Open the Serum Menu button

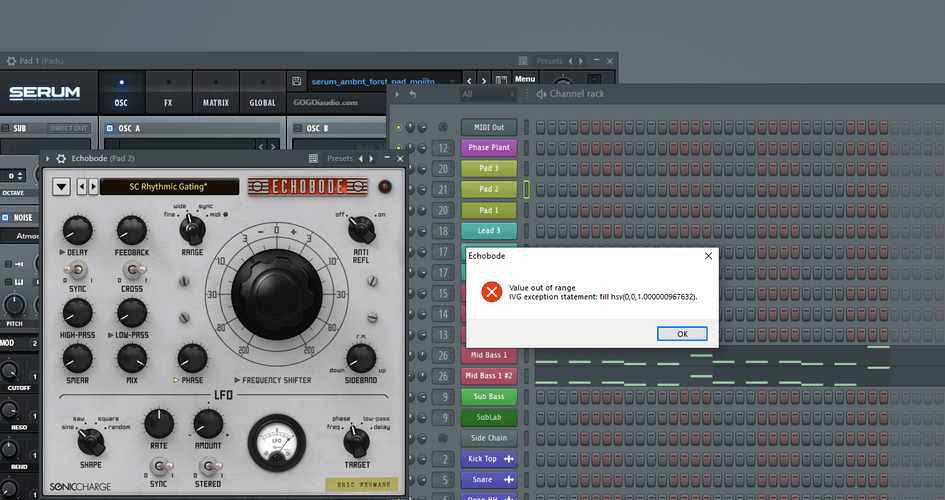[x=524, y=79]
